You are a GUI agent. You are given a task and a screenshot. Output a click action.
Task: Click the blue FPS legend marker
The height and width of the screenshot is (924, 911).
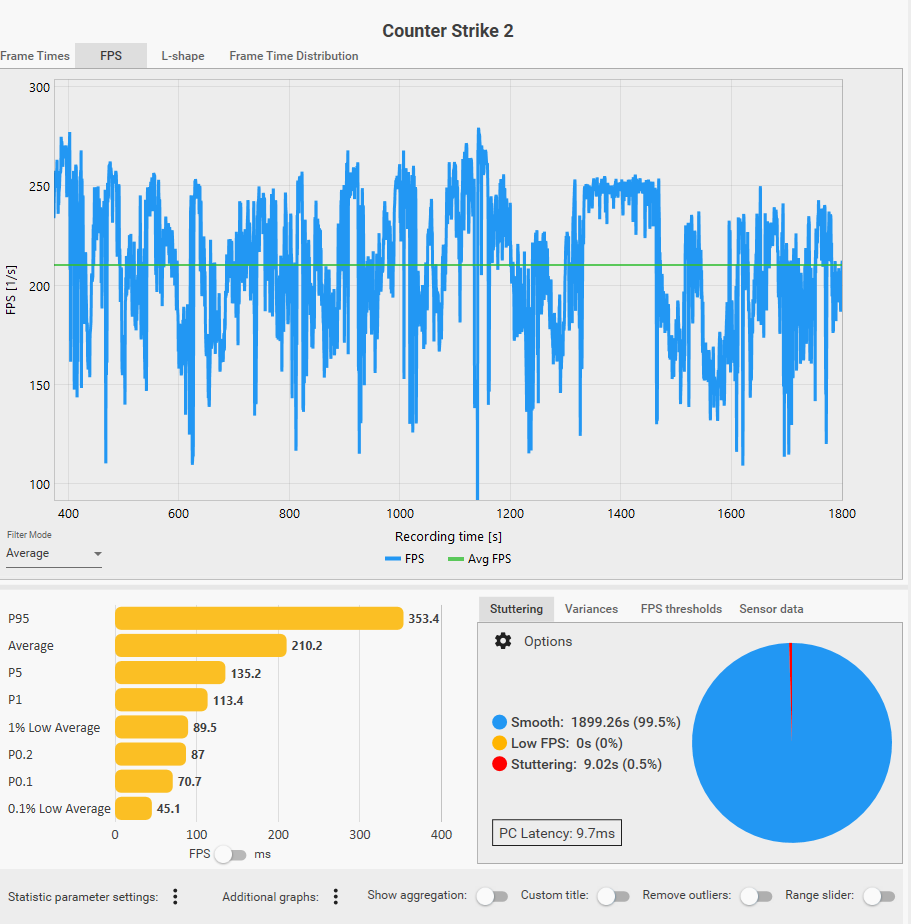point(392,559)
